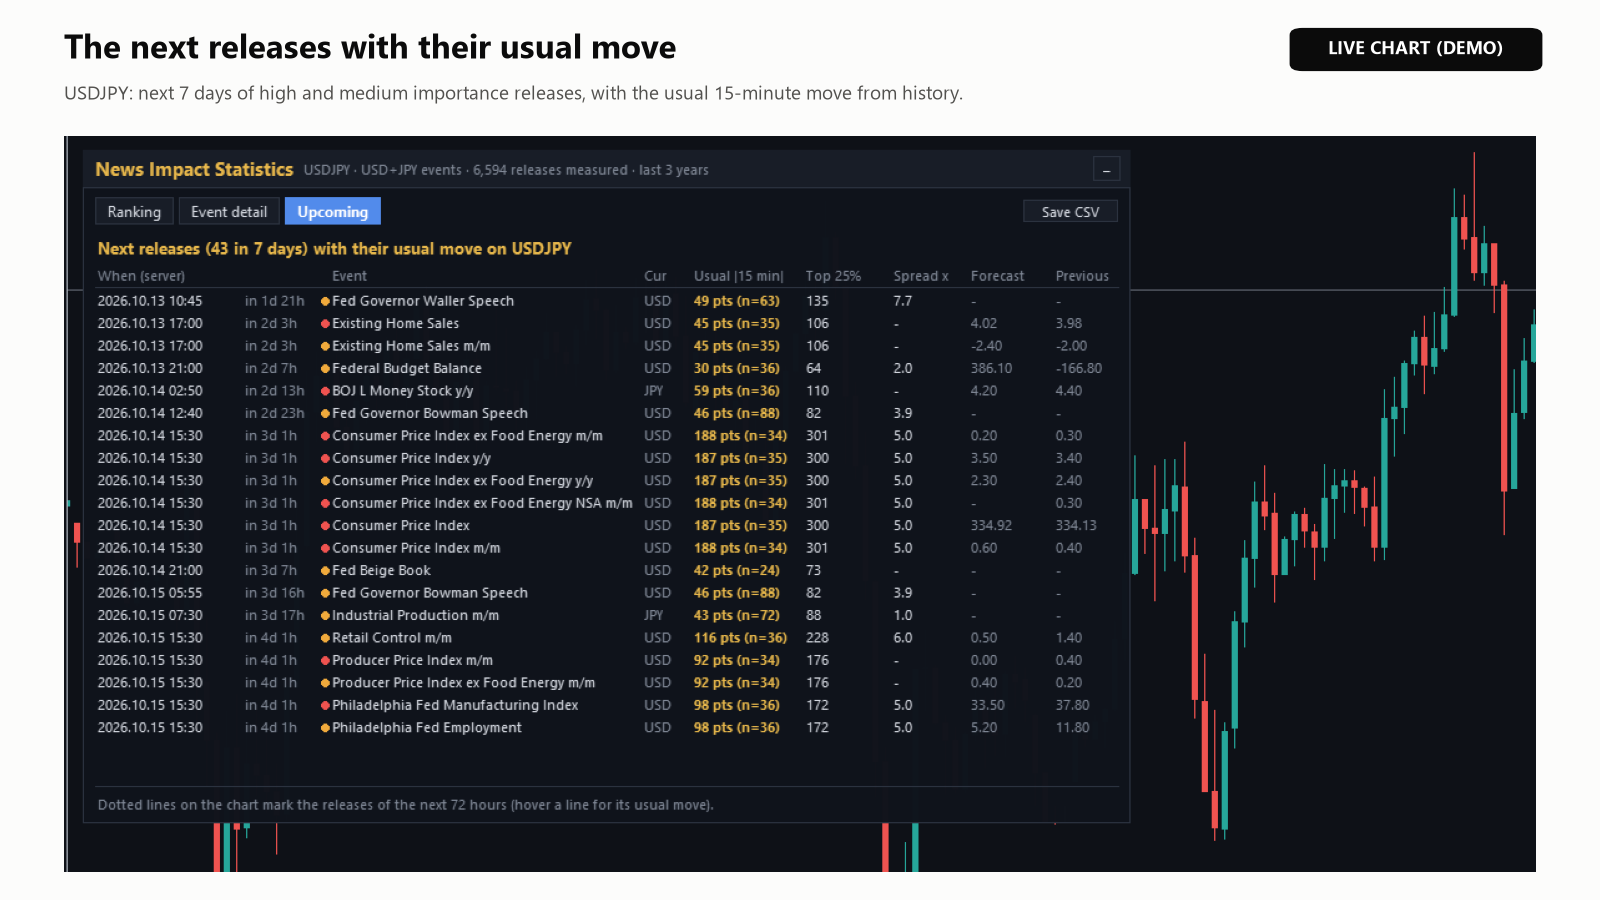This screenshot has height=900, width=1600.
Task: Select the Industrial Production m/m event
Action: click(x=415, y=616)
